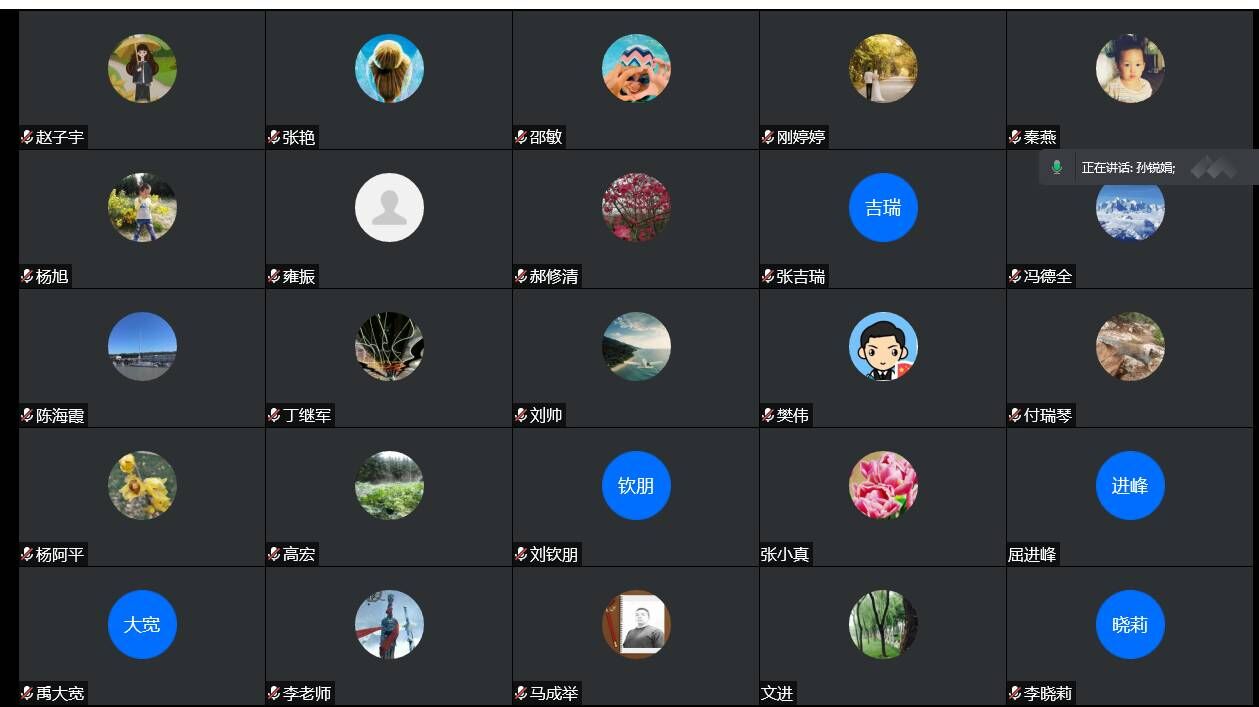Viewport: 1259px width, 707px height.
Task: Click 雍振's default gray profile avatar
Action: (389, 208)
